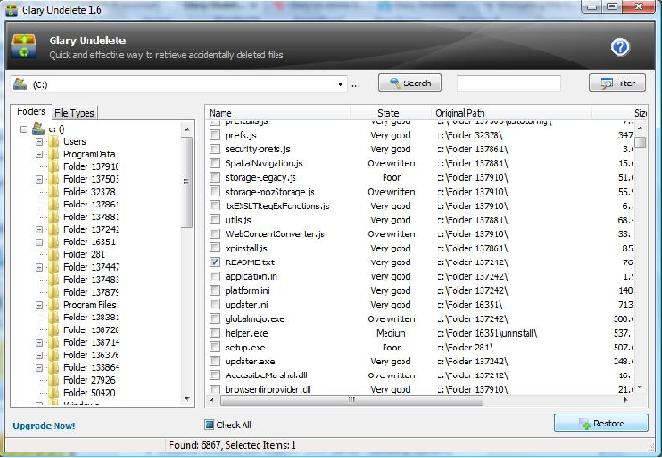Click the drive icon at the folder tree root
The width and height of the screenshot is (662, 458).
pyautogui.click(x=38, y=128)
